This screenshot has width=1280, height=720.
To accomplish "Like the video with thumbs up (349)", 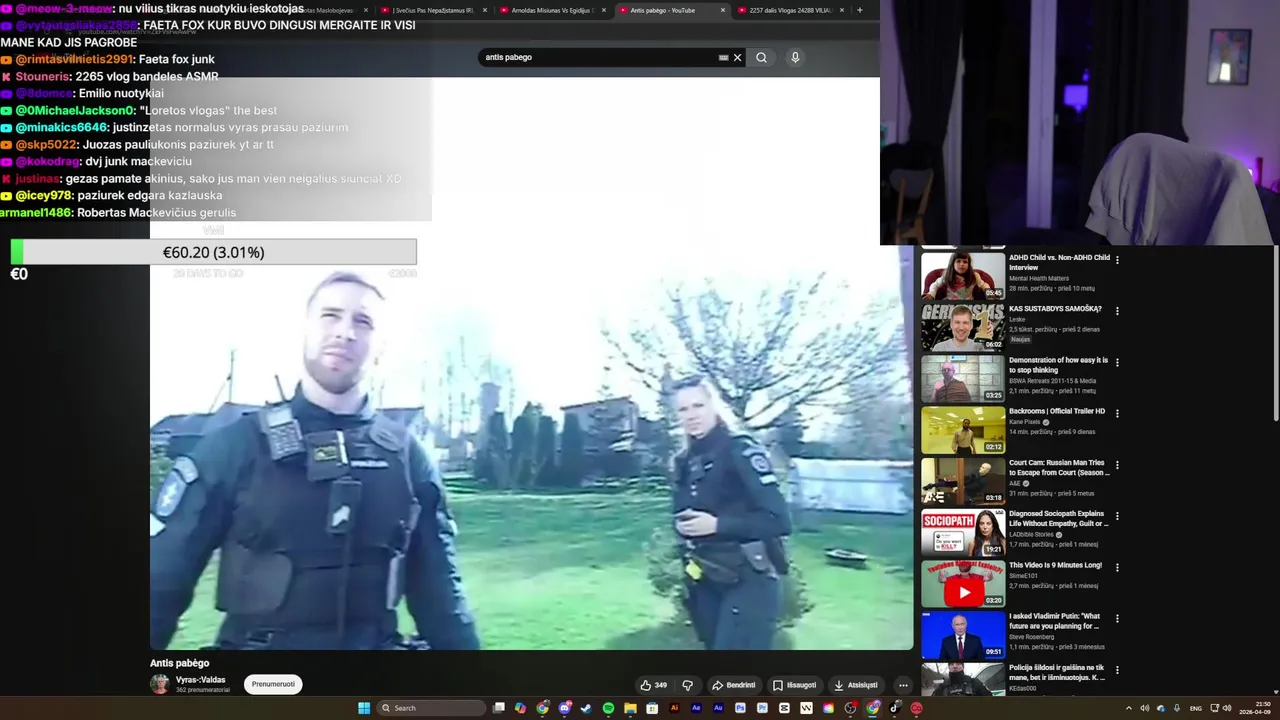I will tap(654, 685).
